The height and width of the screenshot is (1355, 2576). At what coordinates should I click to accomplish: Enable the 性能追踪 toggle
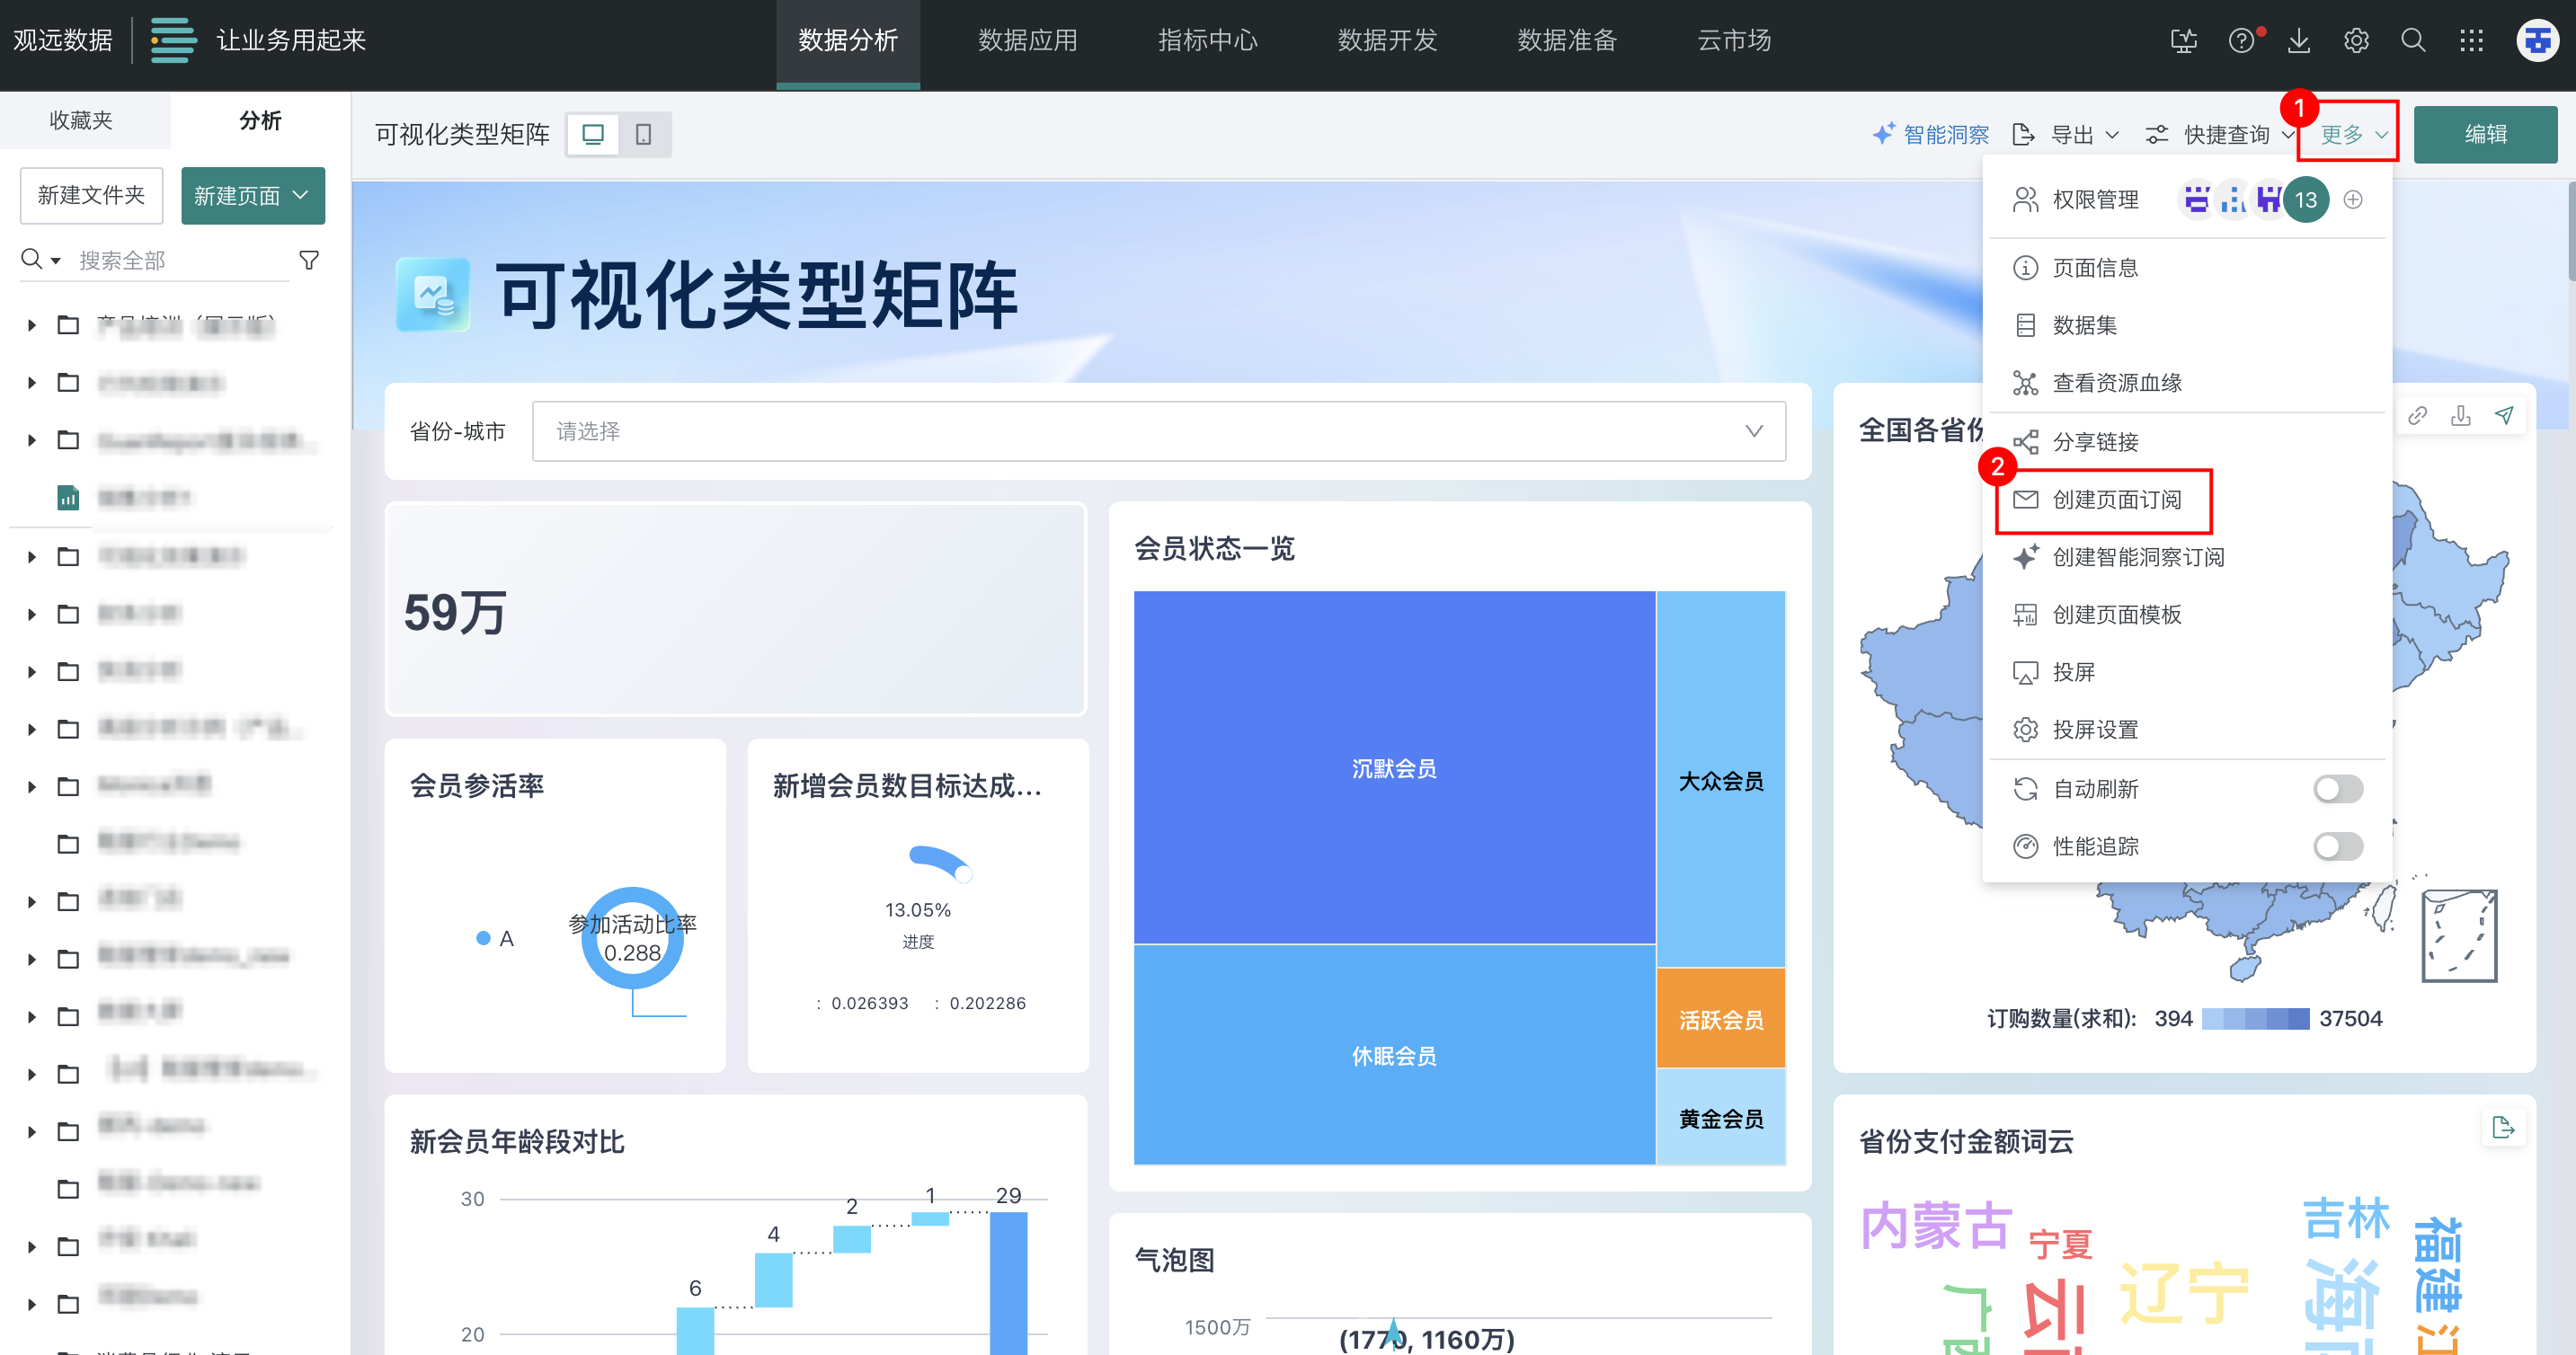pyautogui.click(x=2338, y=846)
